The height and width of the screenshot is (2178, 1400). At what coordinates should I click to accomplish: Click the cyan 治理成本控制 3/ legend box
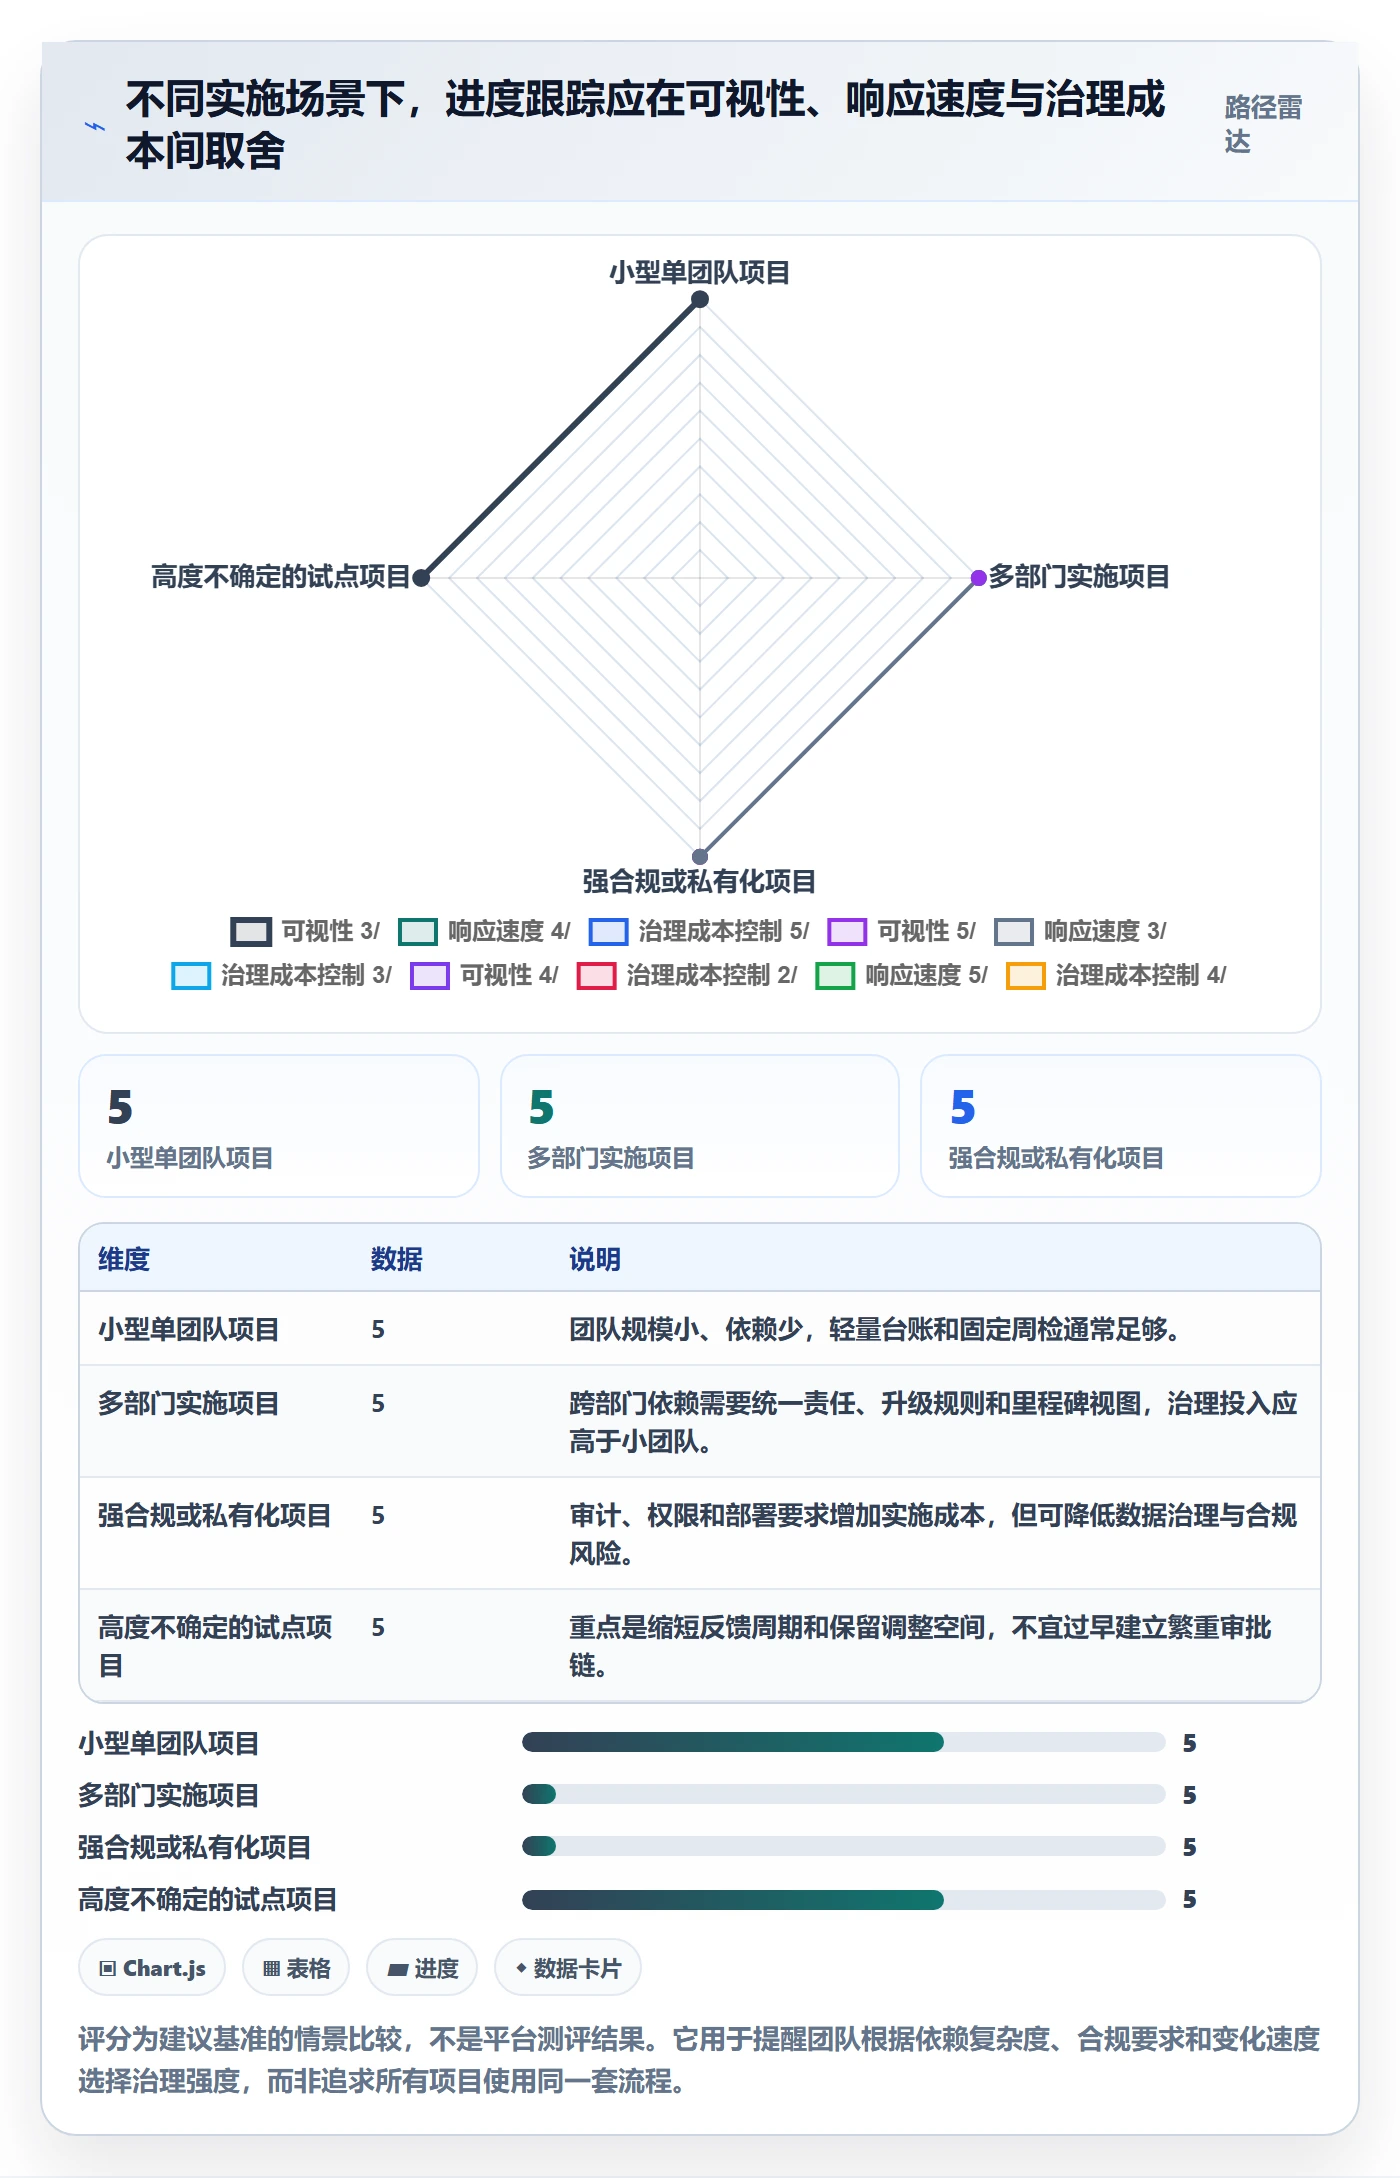[x=191, y=976]
